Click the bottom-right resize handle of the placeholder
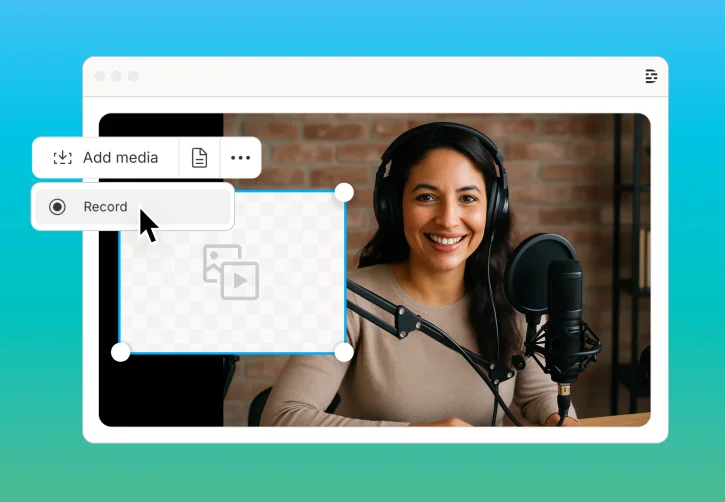Viewport: 725px width, 502px height. point(344,352)
